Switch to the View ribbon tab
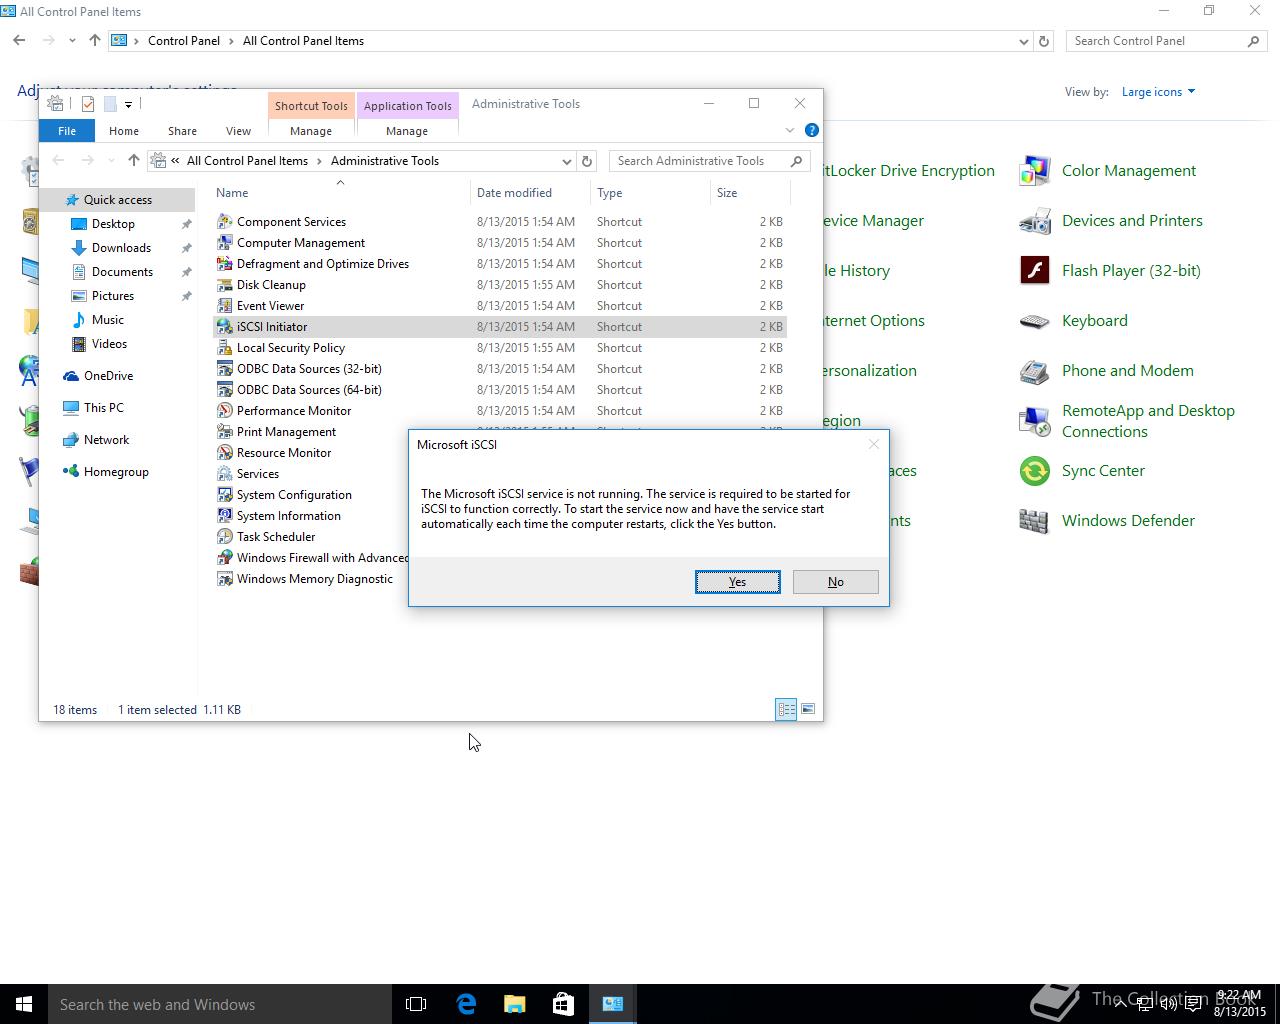Viewport: 1280px width, 1024px height. point(238,131)
